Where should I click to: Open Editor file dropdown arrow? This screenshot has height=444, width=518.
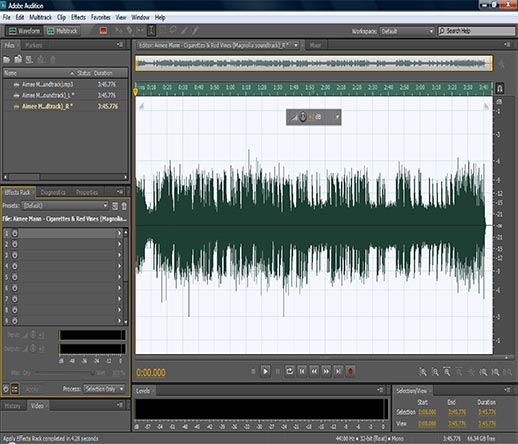(296, 45)
